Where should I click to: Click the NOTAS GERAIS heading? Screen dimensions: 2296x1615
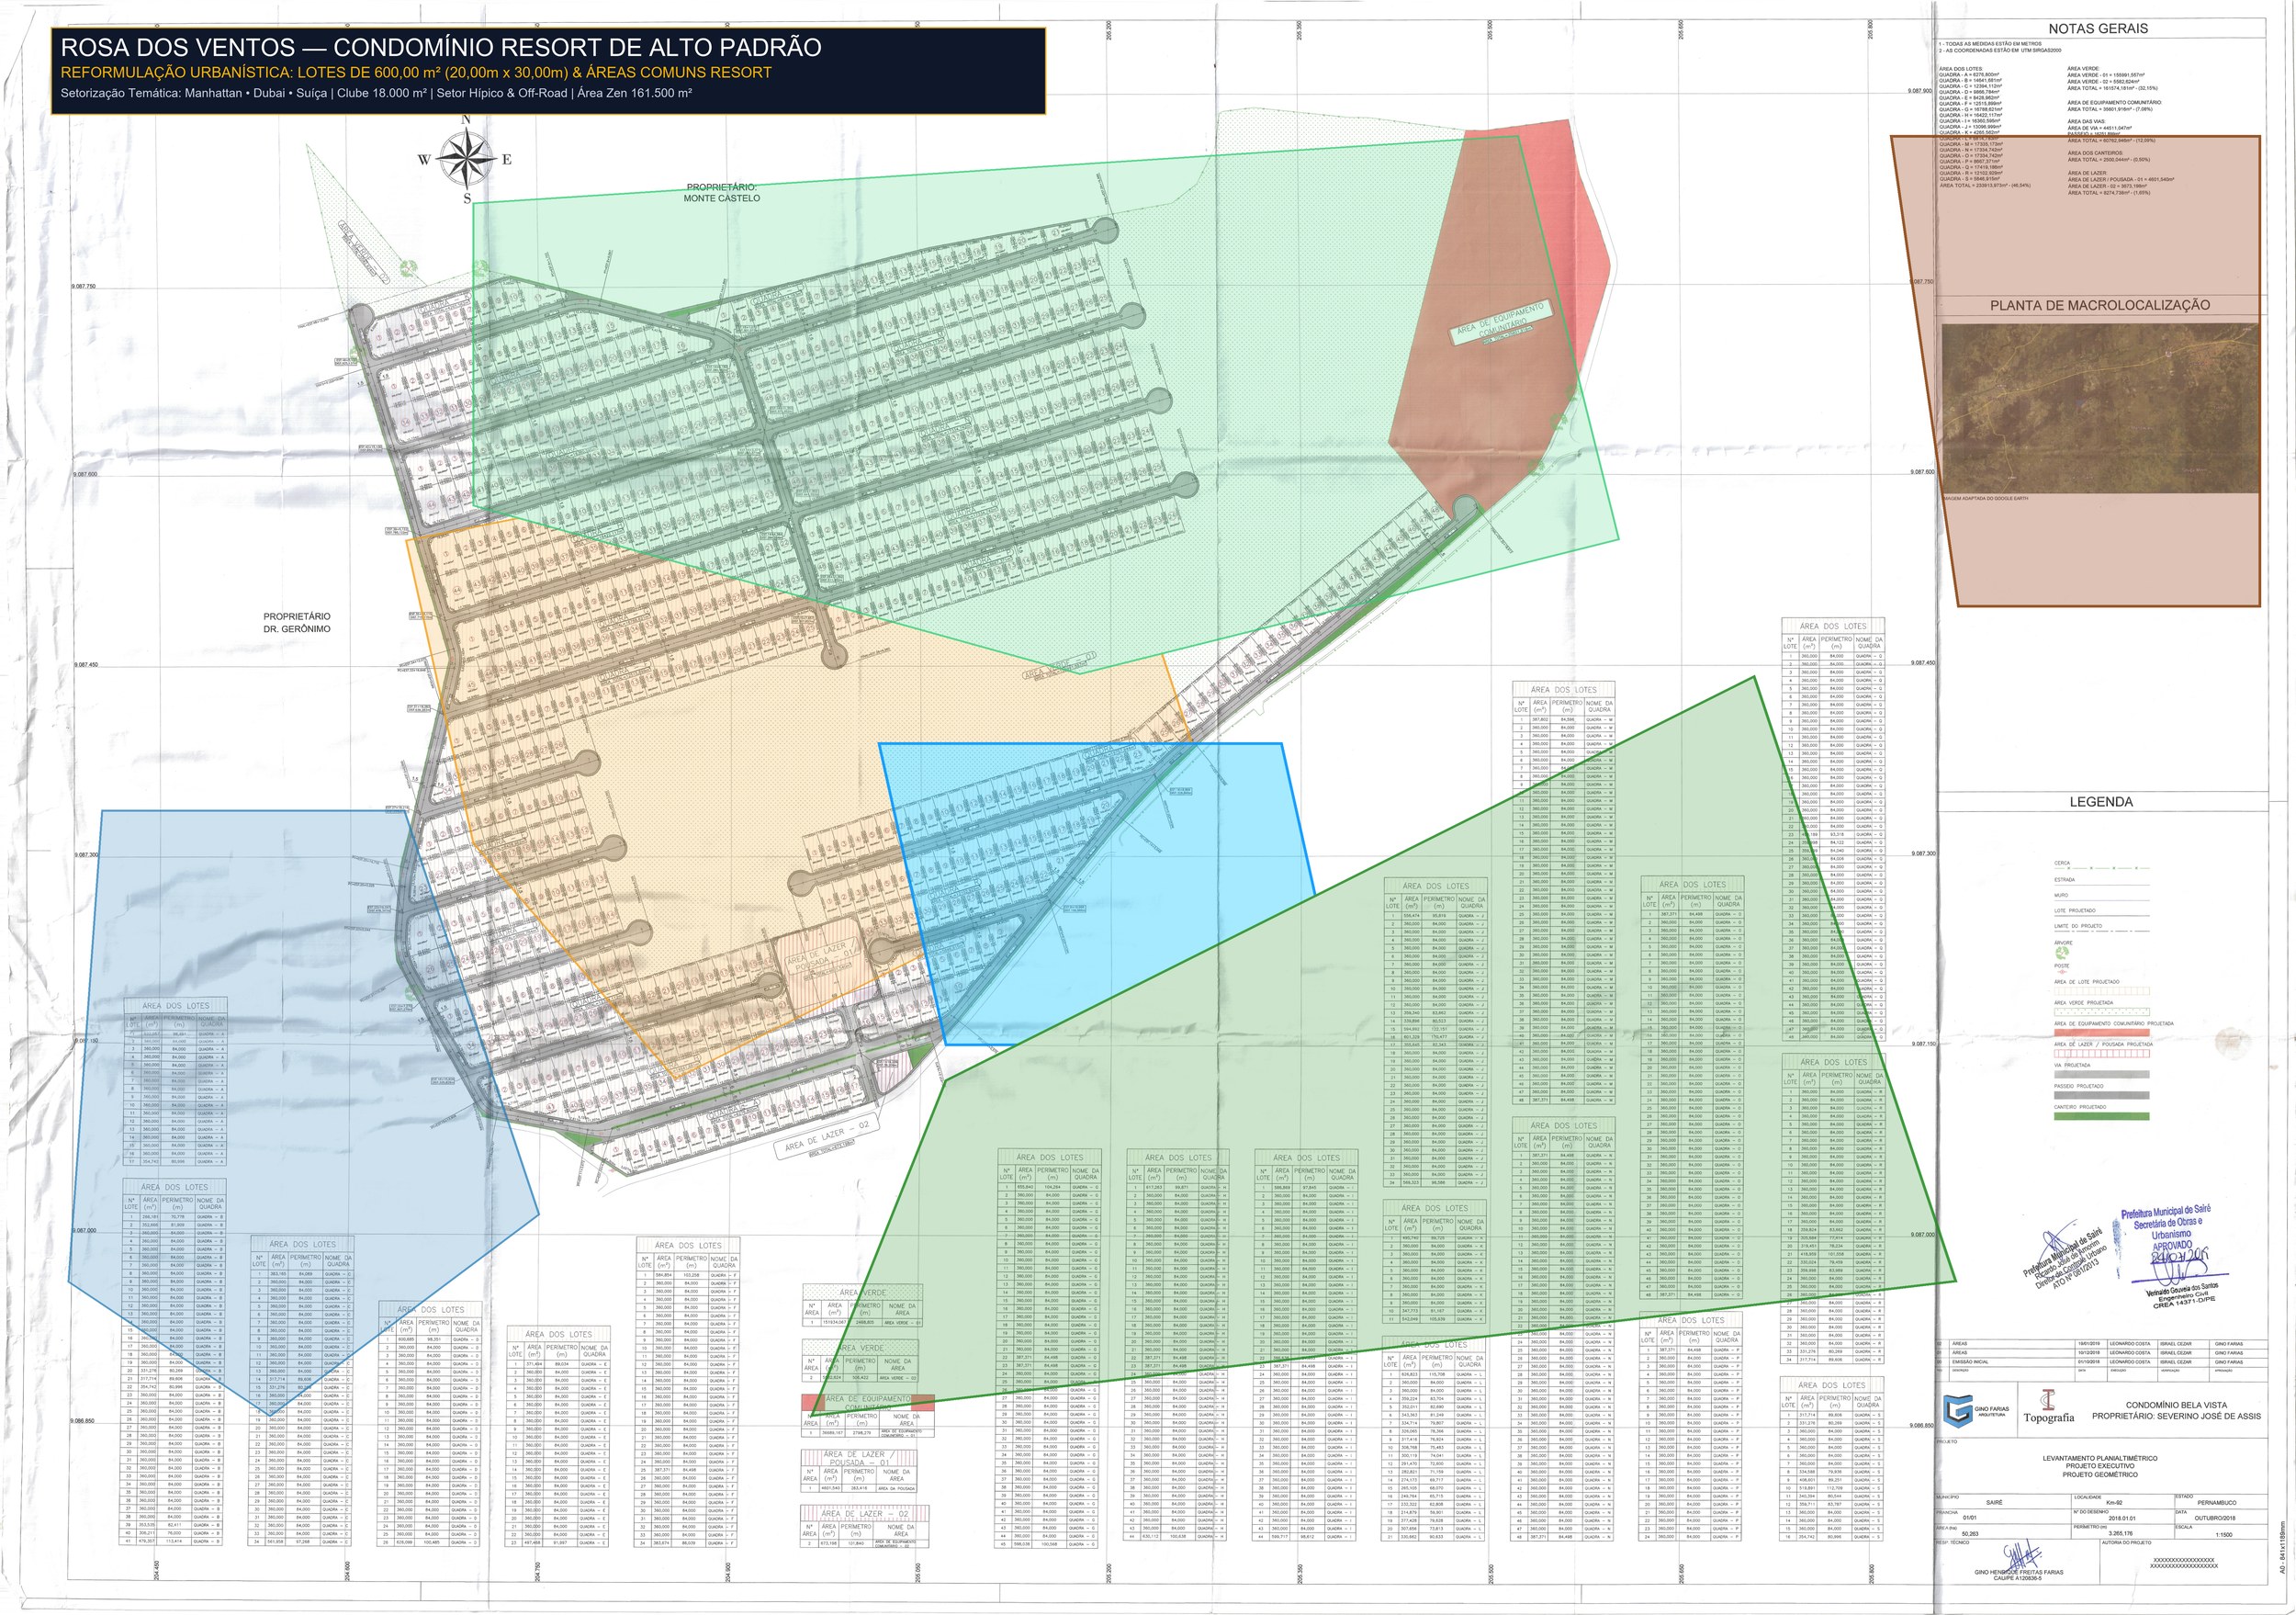2098,28
